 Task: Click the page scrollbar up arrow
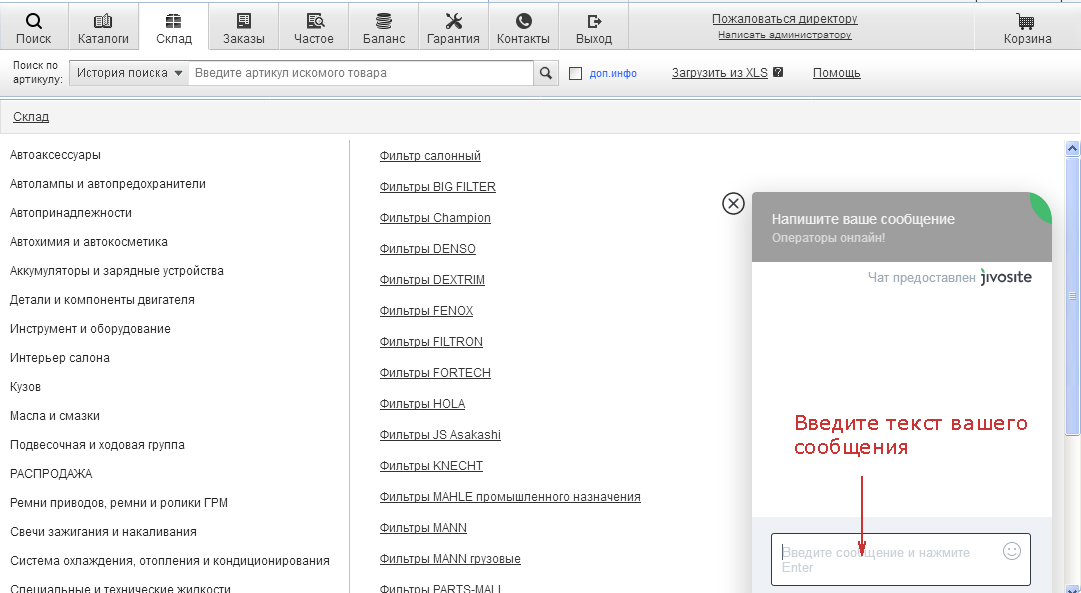[x=1073, y=149]
